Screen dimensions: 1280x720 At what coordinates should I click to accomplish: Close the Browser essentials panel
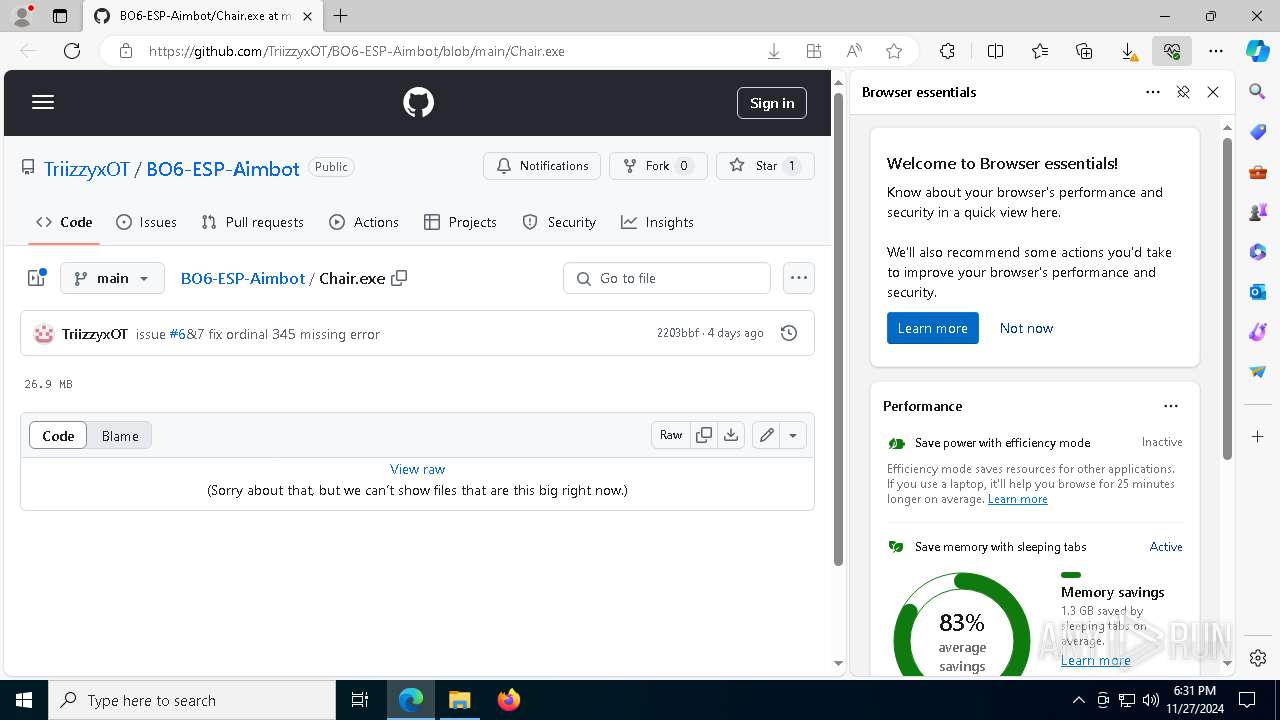[x=1213, y=92]
